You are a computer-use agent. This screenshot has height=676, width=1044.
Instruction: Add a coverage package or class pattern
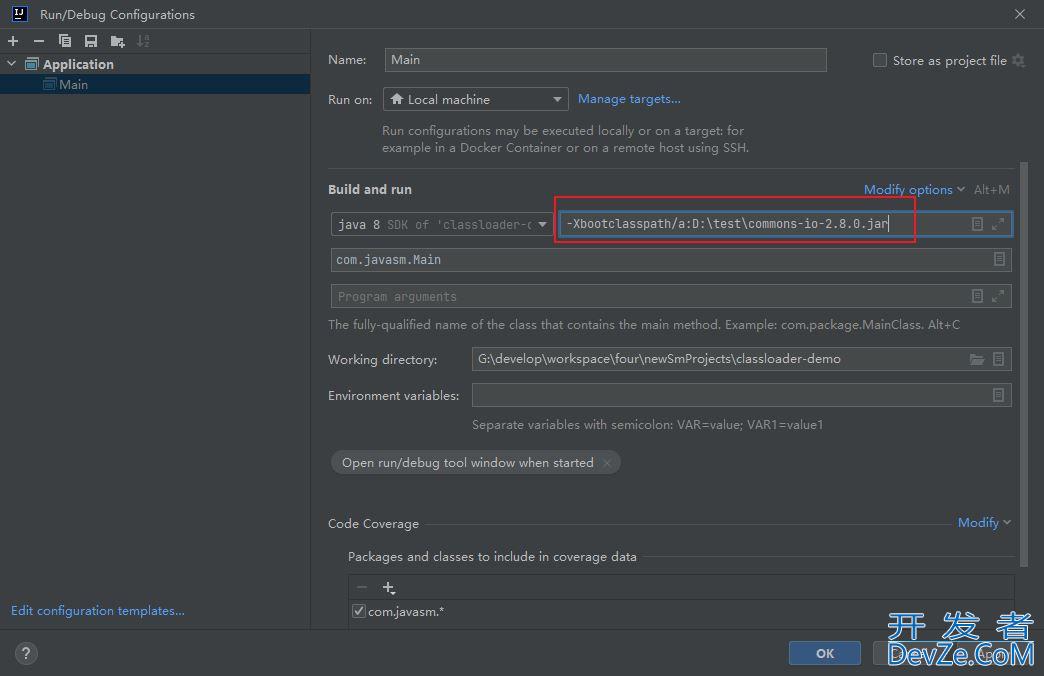click(389, 587)
